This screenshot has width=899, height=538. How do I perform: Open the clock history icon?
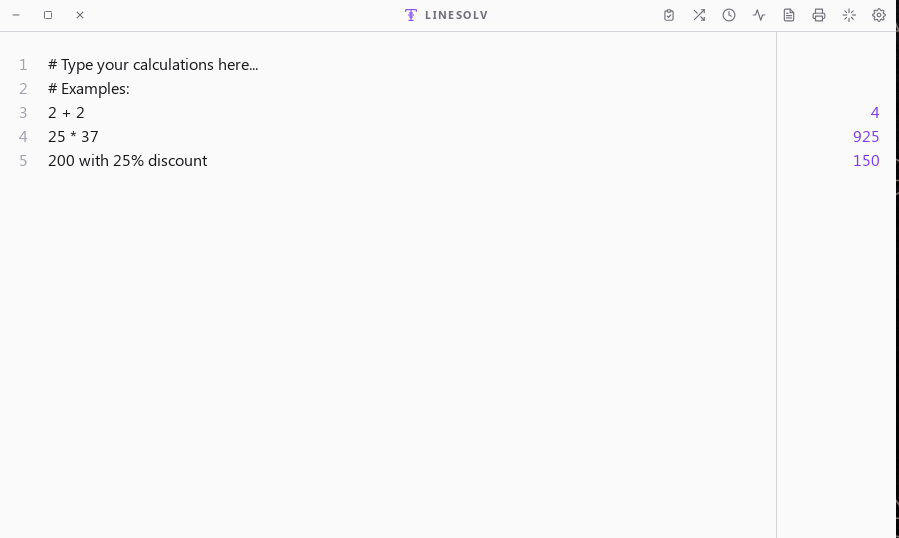click(x=729, y=15)
